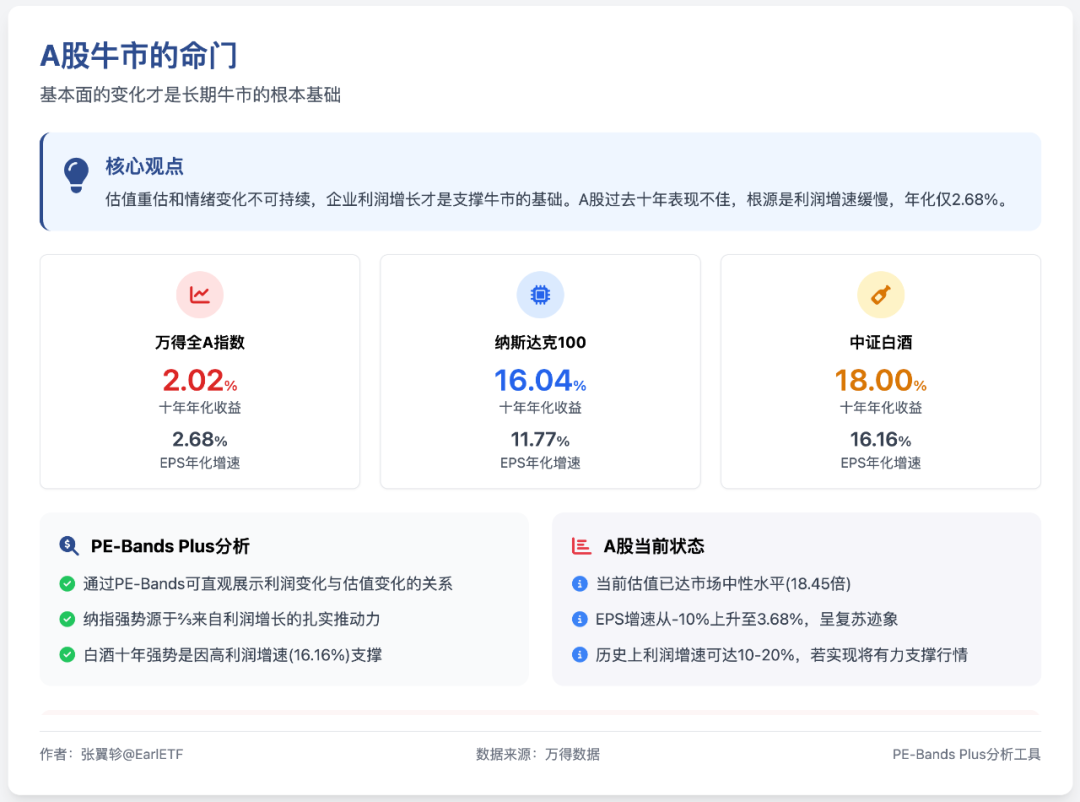Screen dimensions: 1080x802
Task: Click the blue 16.04% value
Action: 540,380
